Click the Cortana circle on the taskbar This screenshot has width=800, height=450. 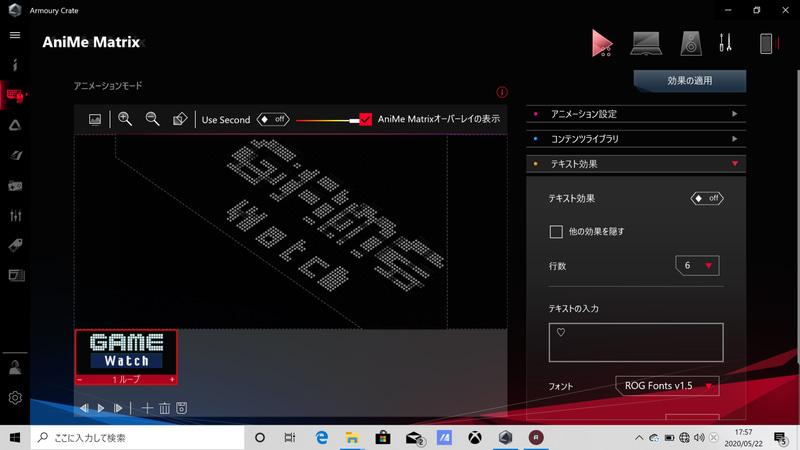pos(260,437)
